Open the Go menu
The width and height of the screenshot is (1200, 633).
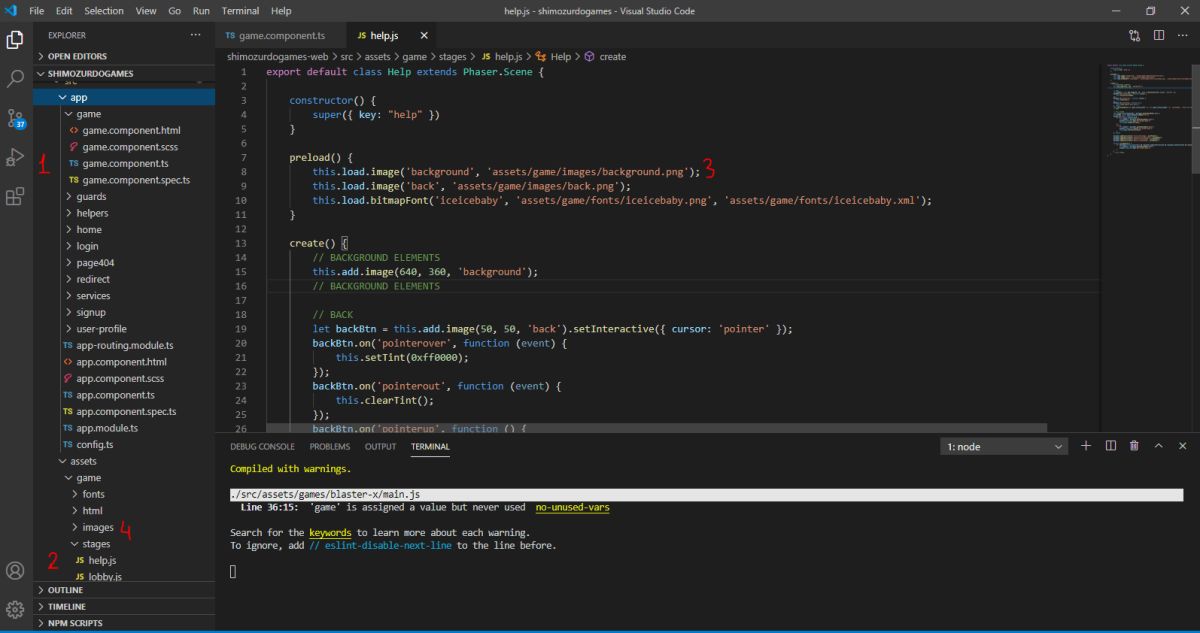[x=175, y=11]
